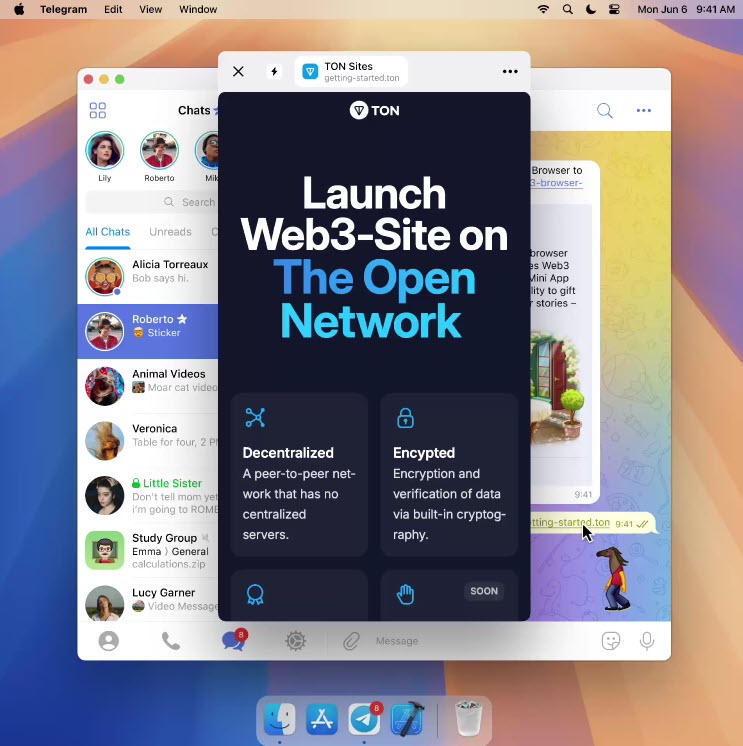Open the sticker and emoji panel icon
This screenshot has width=743, height=746.
click(x=611, y=641)
